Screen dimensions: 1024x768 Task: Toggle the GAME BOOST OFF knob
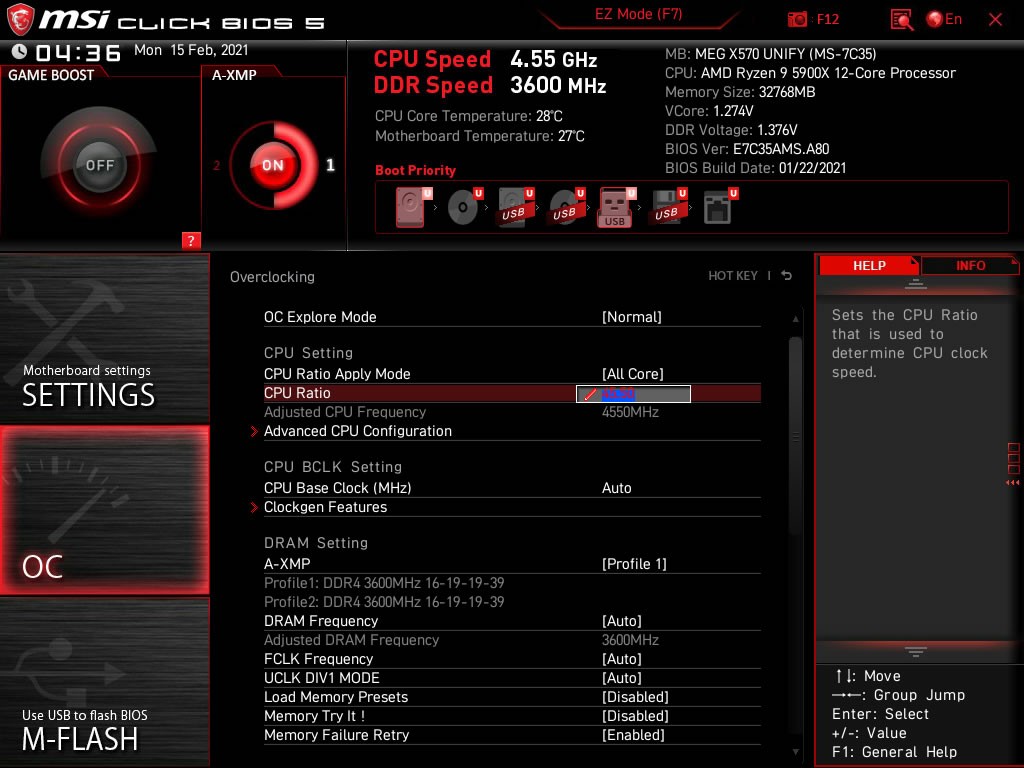coord(99,165)
